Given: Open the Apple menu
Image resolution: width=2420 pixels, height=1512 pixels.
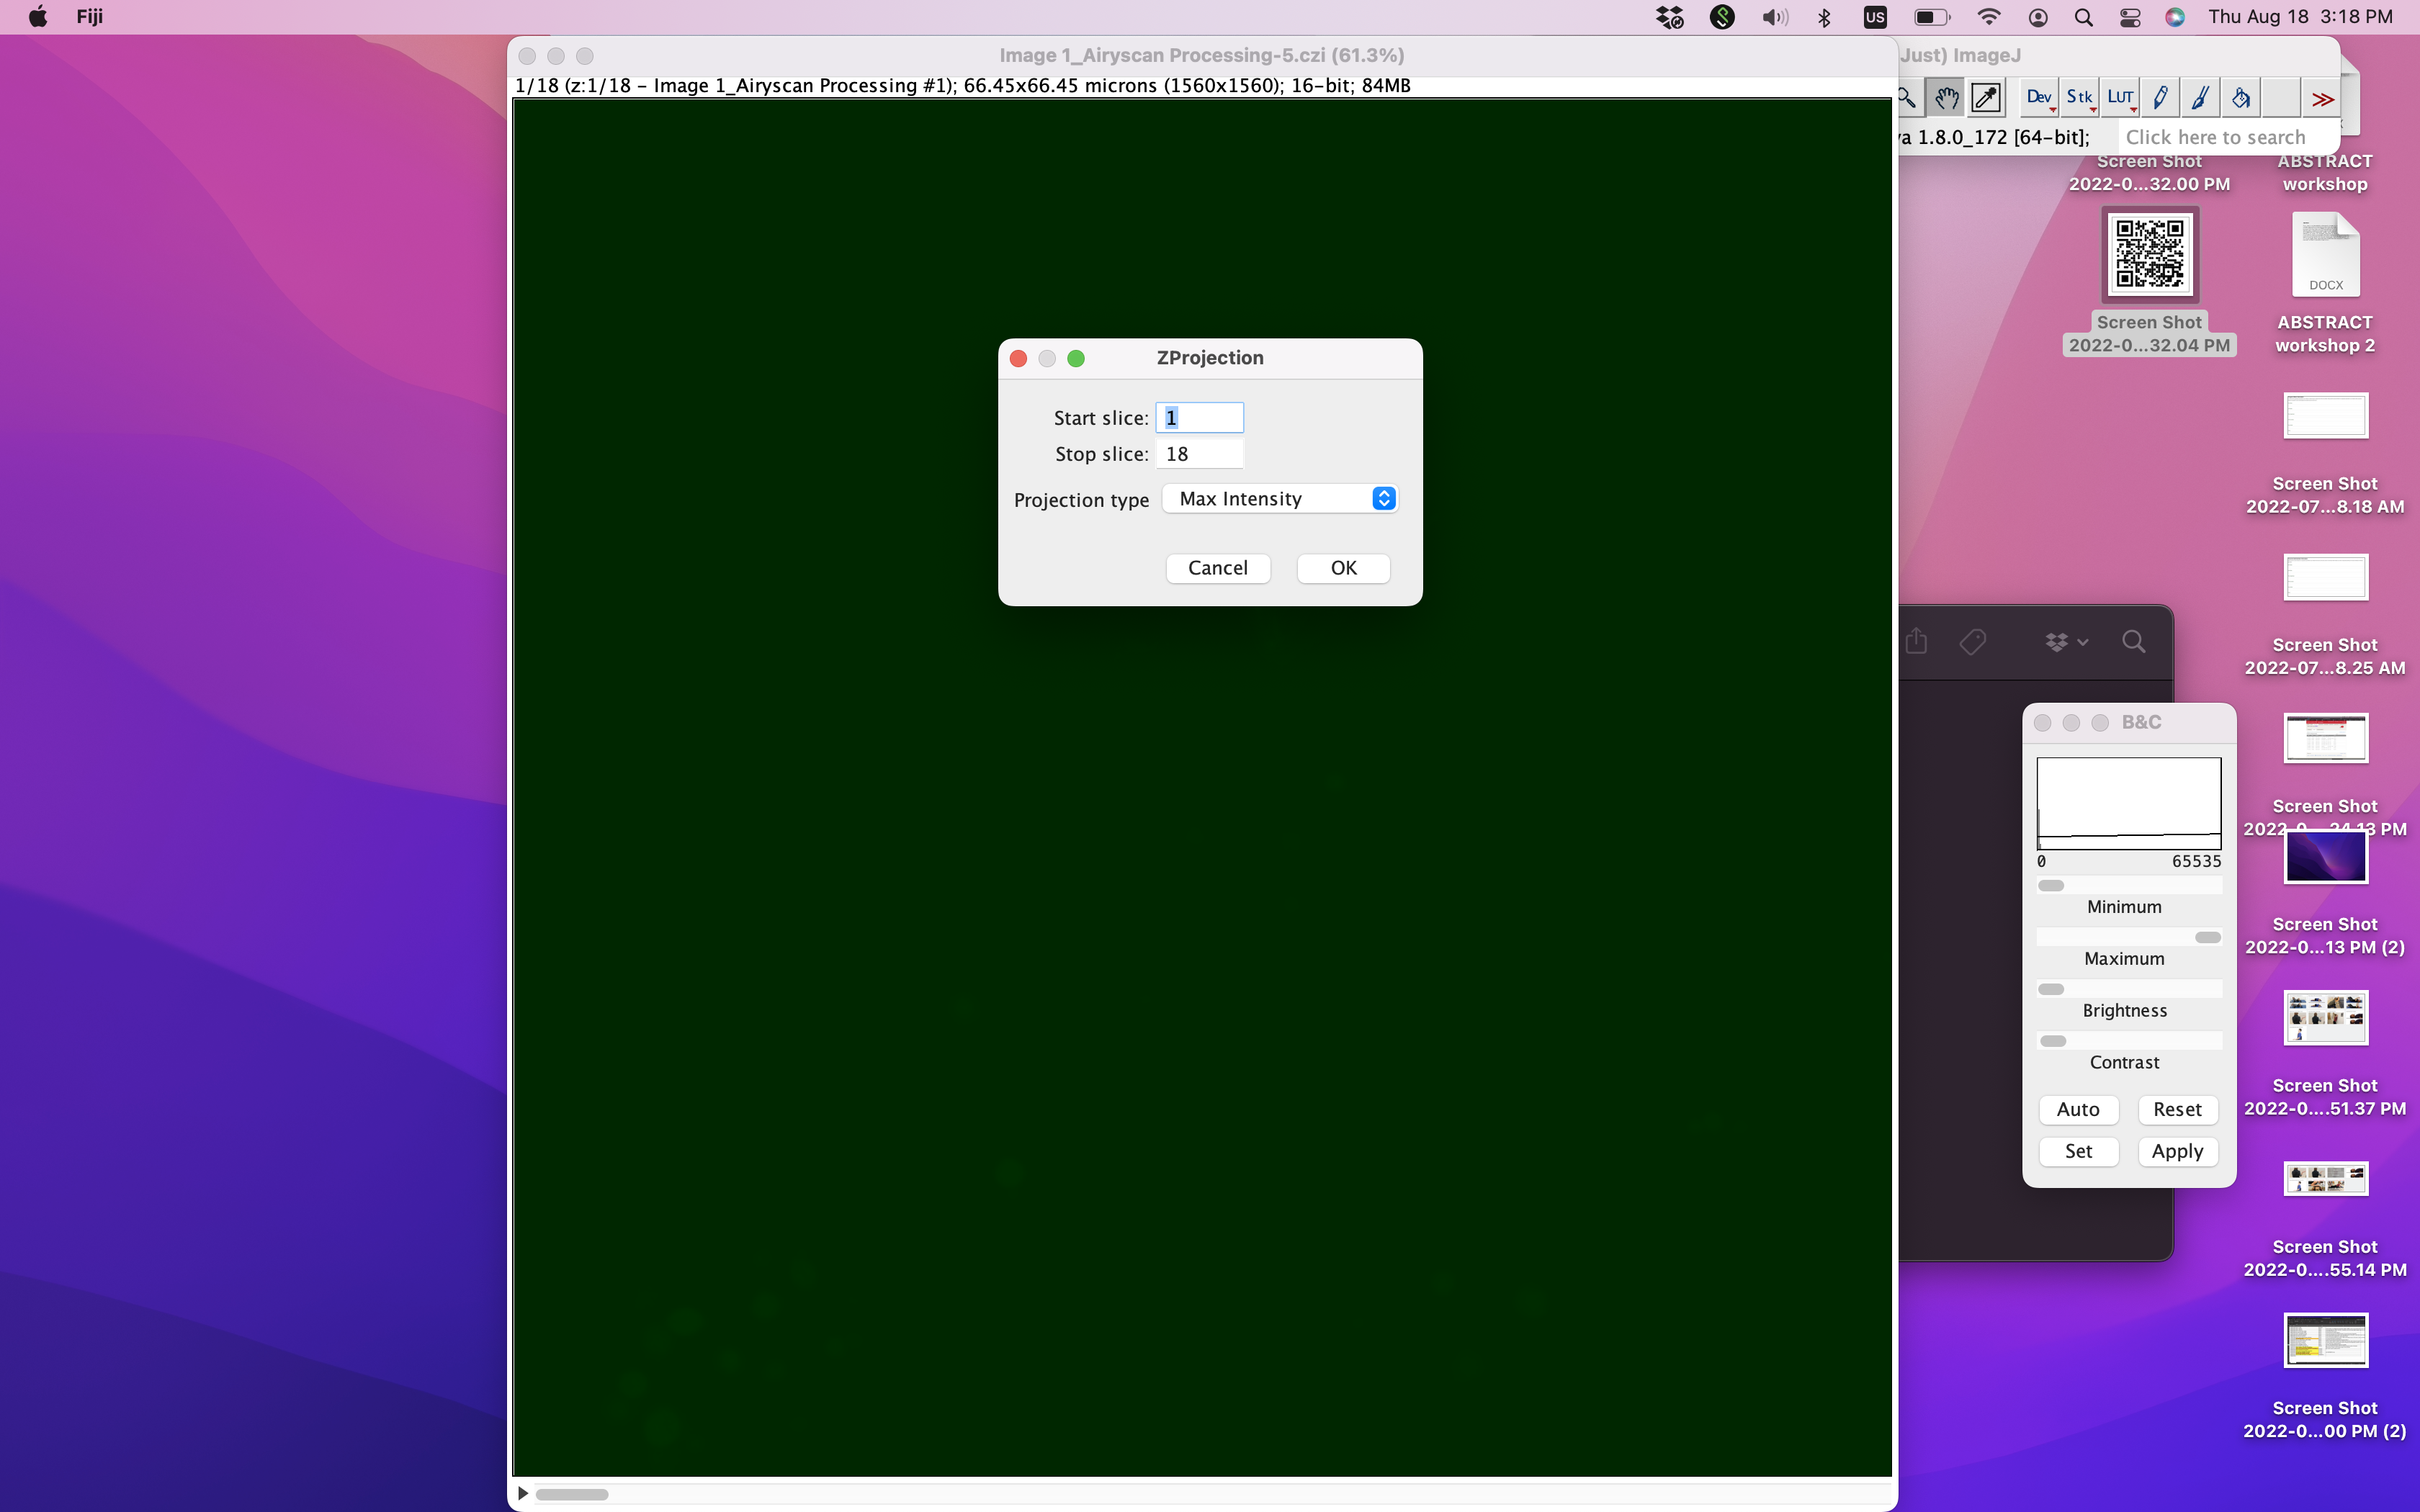Looking at the screenshot, I should pos(37,17).
